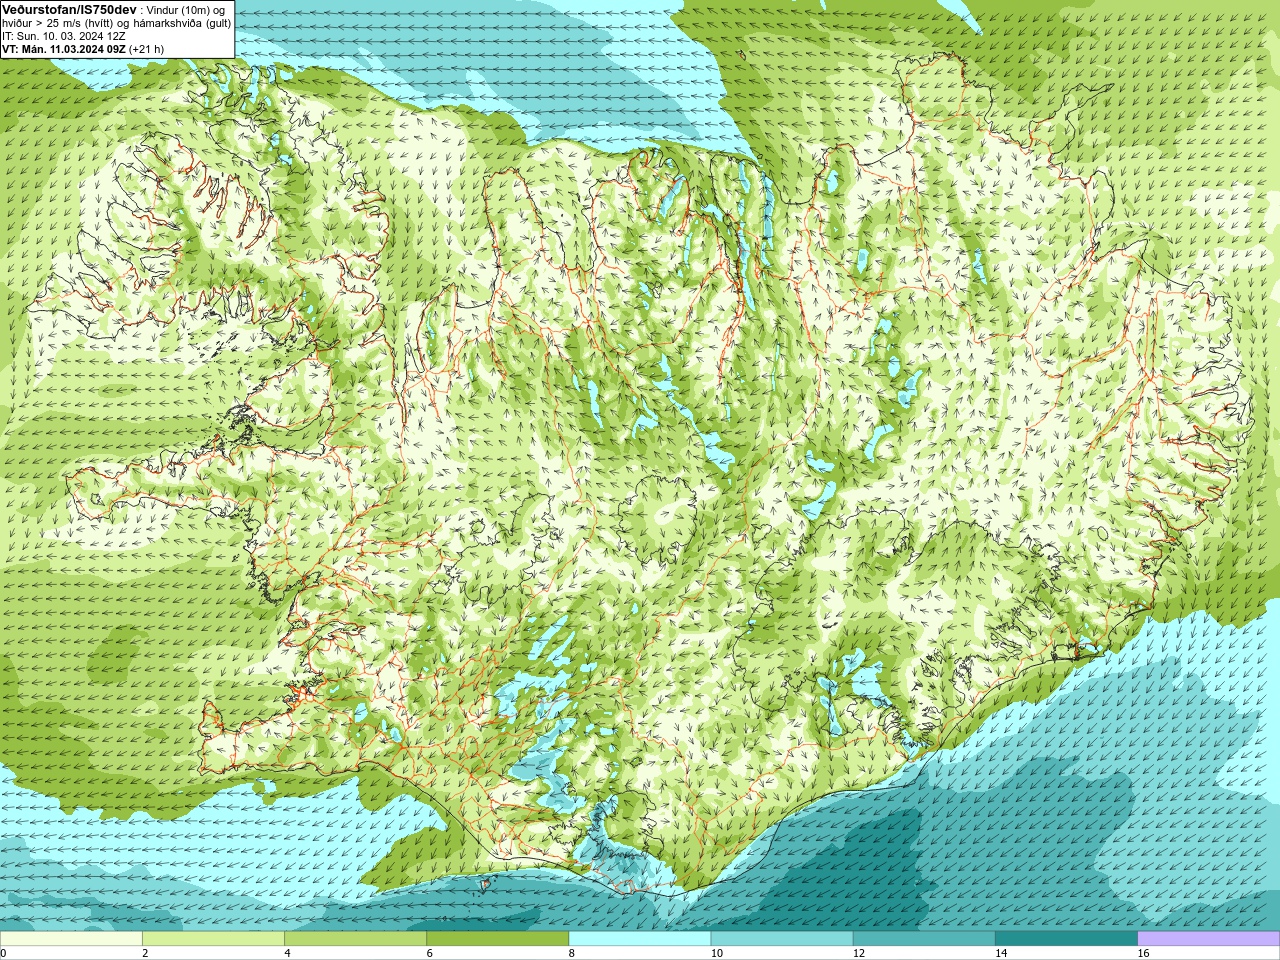
Task: Click the light cyan 8–10 m/s legend swatch
Action: click(640, 938)
